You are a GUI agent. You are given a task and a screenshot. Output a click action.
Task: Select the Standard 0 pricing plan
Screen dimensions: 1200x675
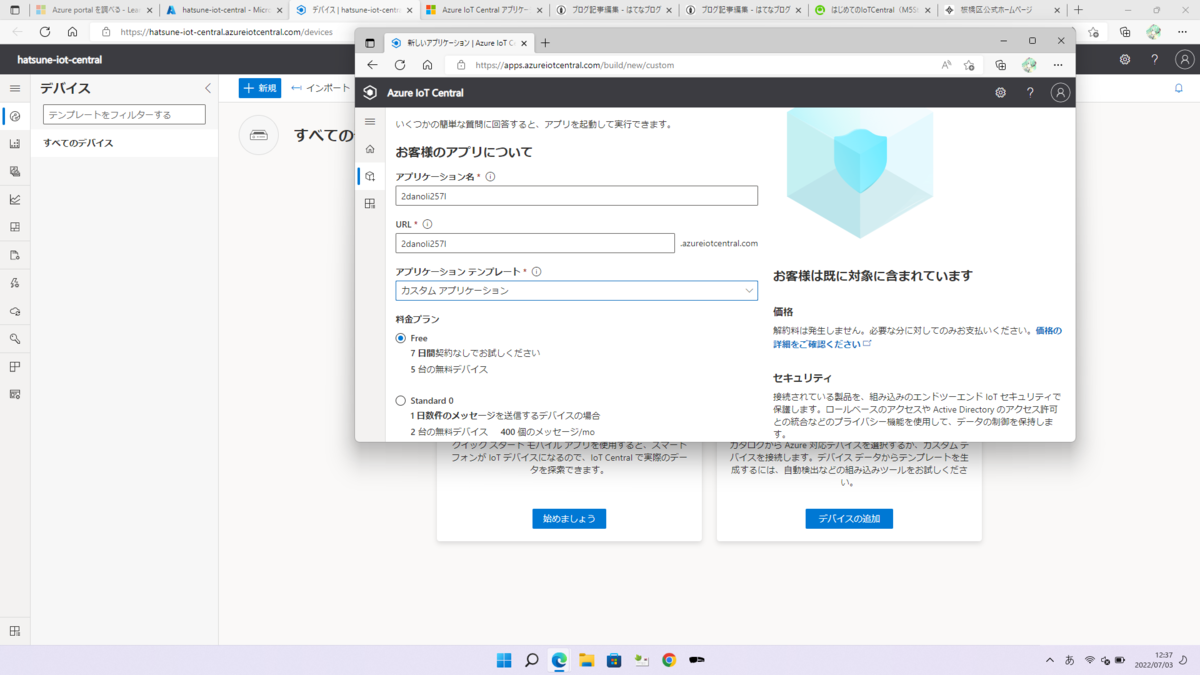tap(401, 401)
